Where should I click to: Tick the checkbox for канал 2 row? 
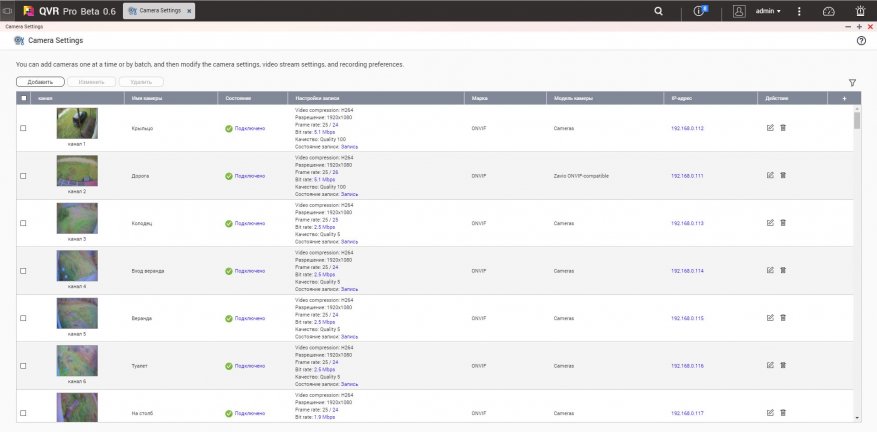pos(23,176)
